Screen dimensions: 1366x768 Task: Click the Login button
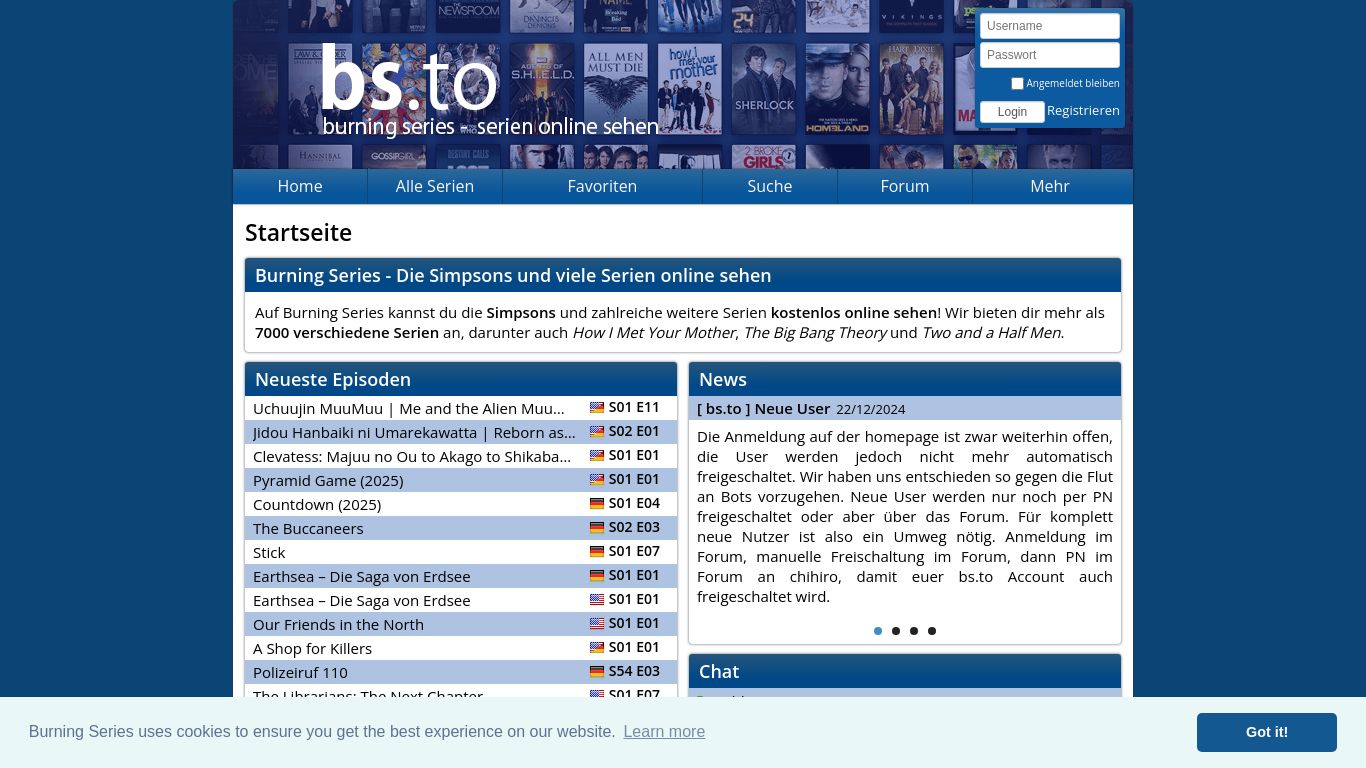click(1012, 112)
